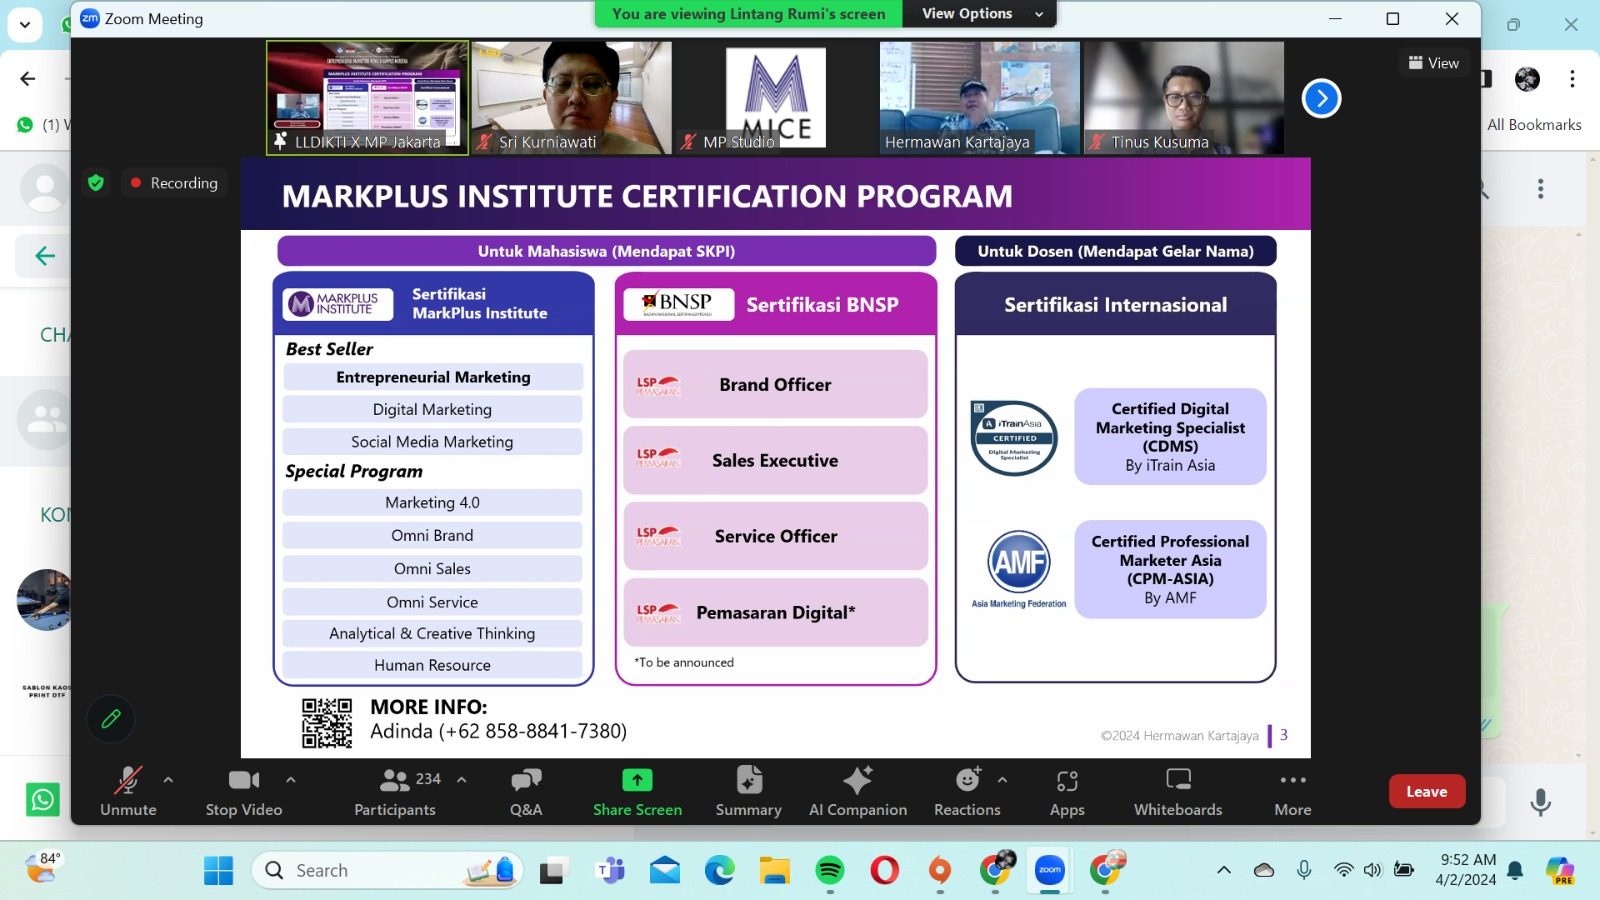Viewport: 1600px width, 900px height.
Task: Open the View Options dropdown
Action: coord(980,14)
